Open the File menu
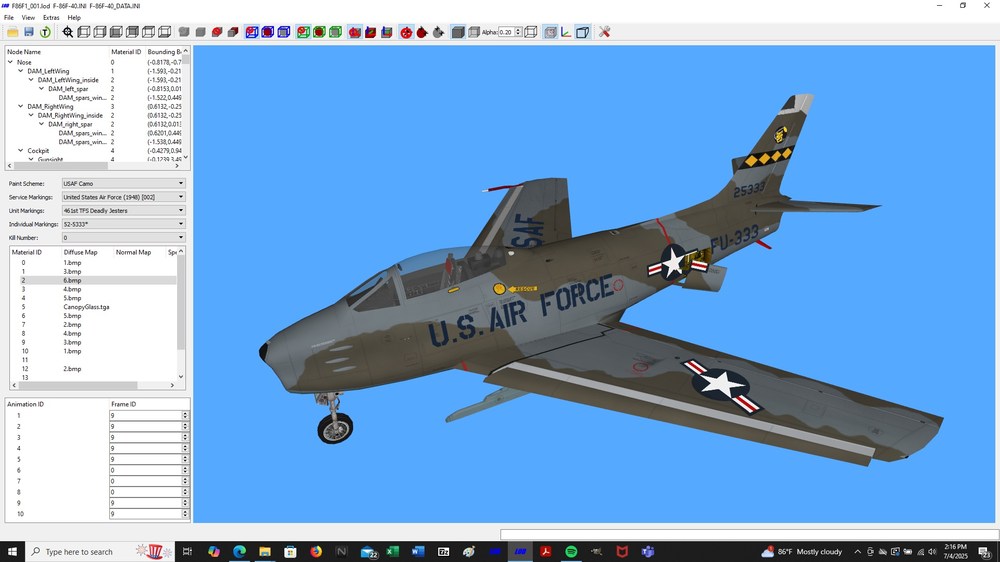The height and width of the screenshot is (562, 1000). (x=9, y=18)
